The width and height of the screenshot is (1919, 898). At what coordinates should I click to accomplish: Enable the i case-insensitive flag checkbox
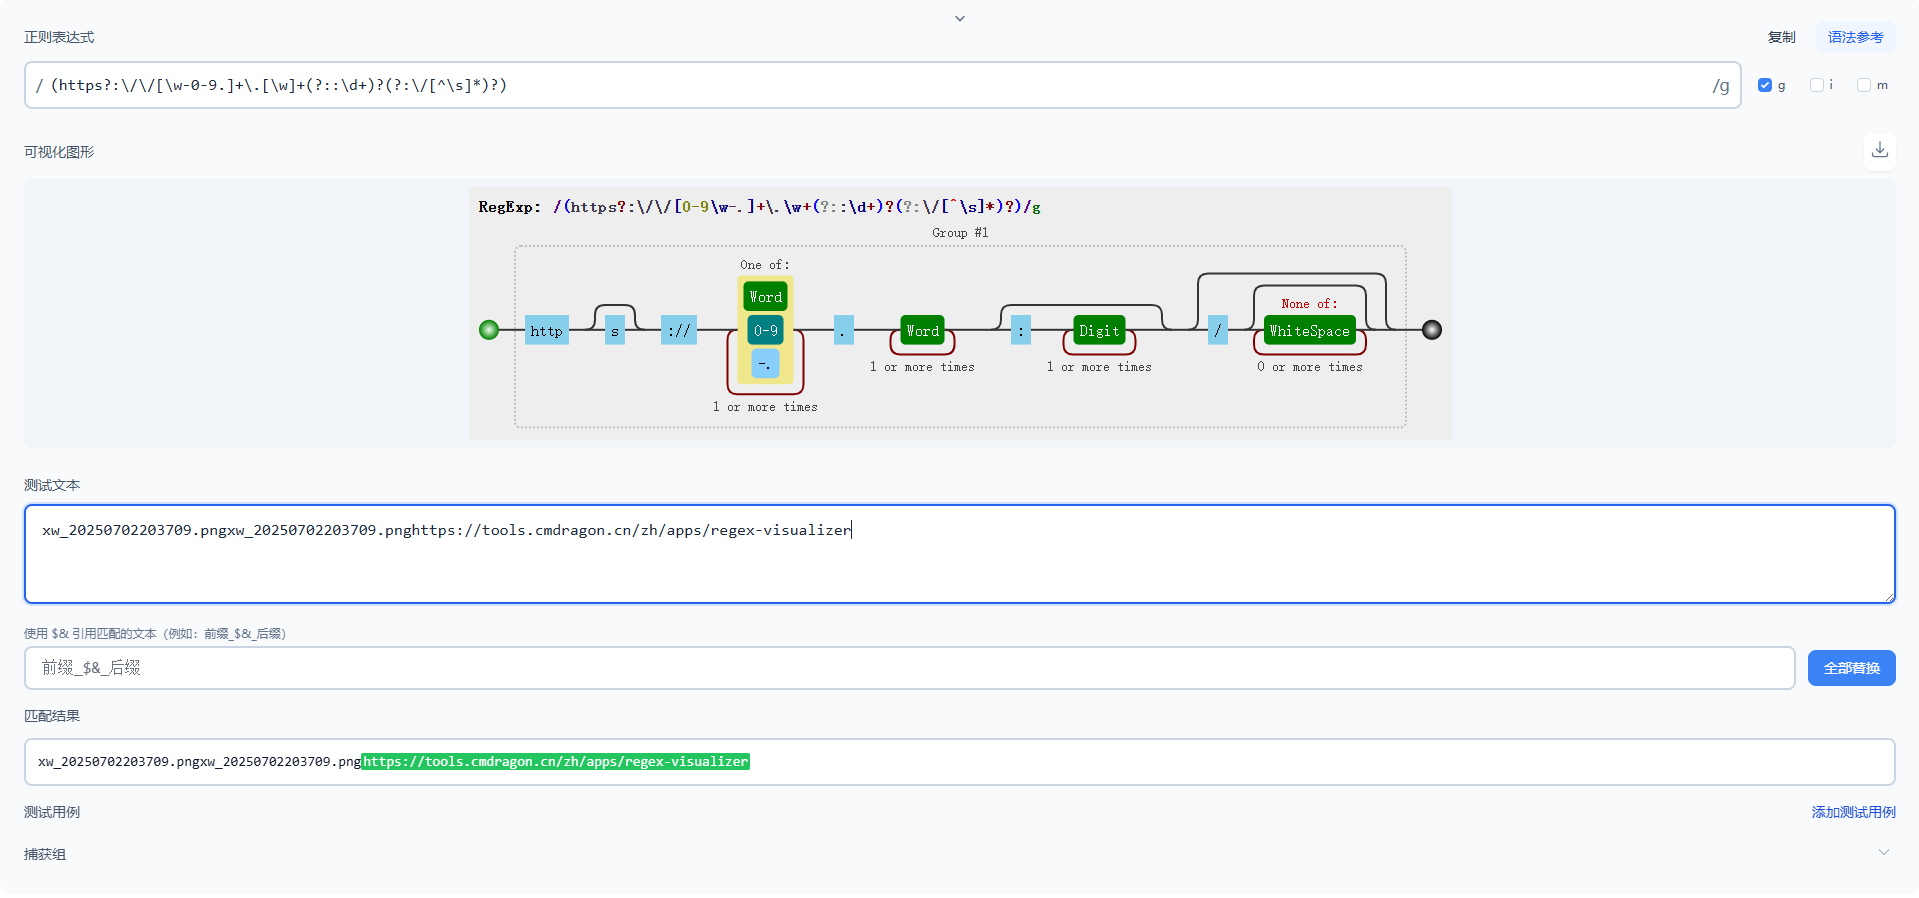1817,85
